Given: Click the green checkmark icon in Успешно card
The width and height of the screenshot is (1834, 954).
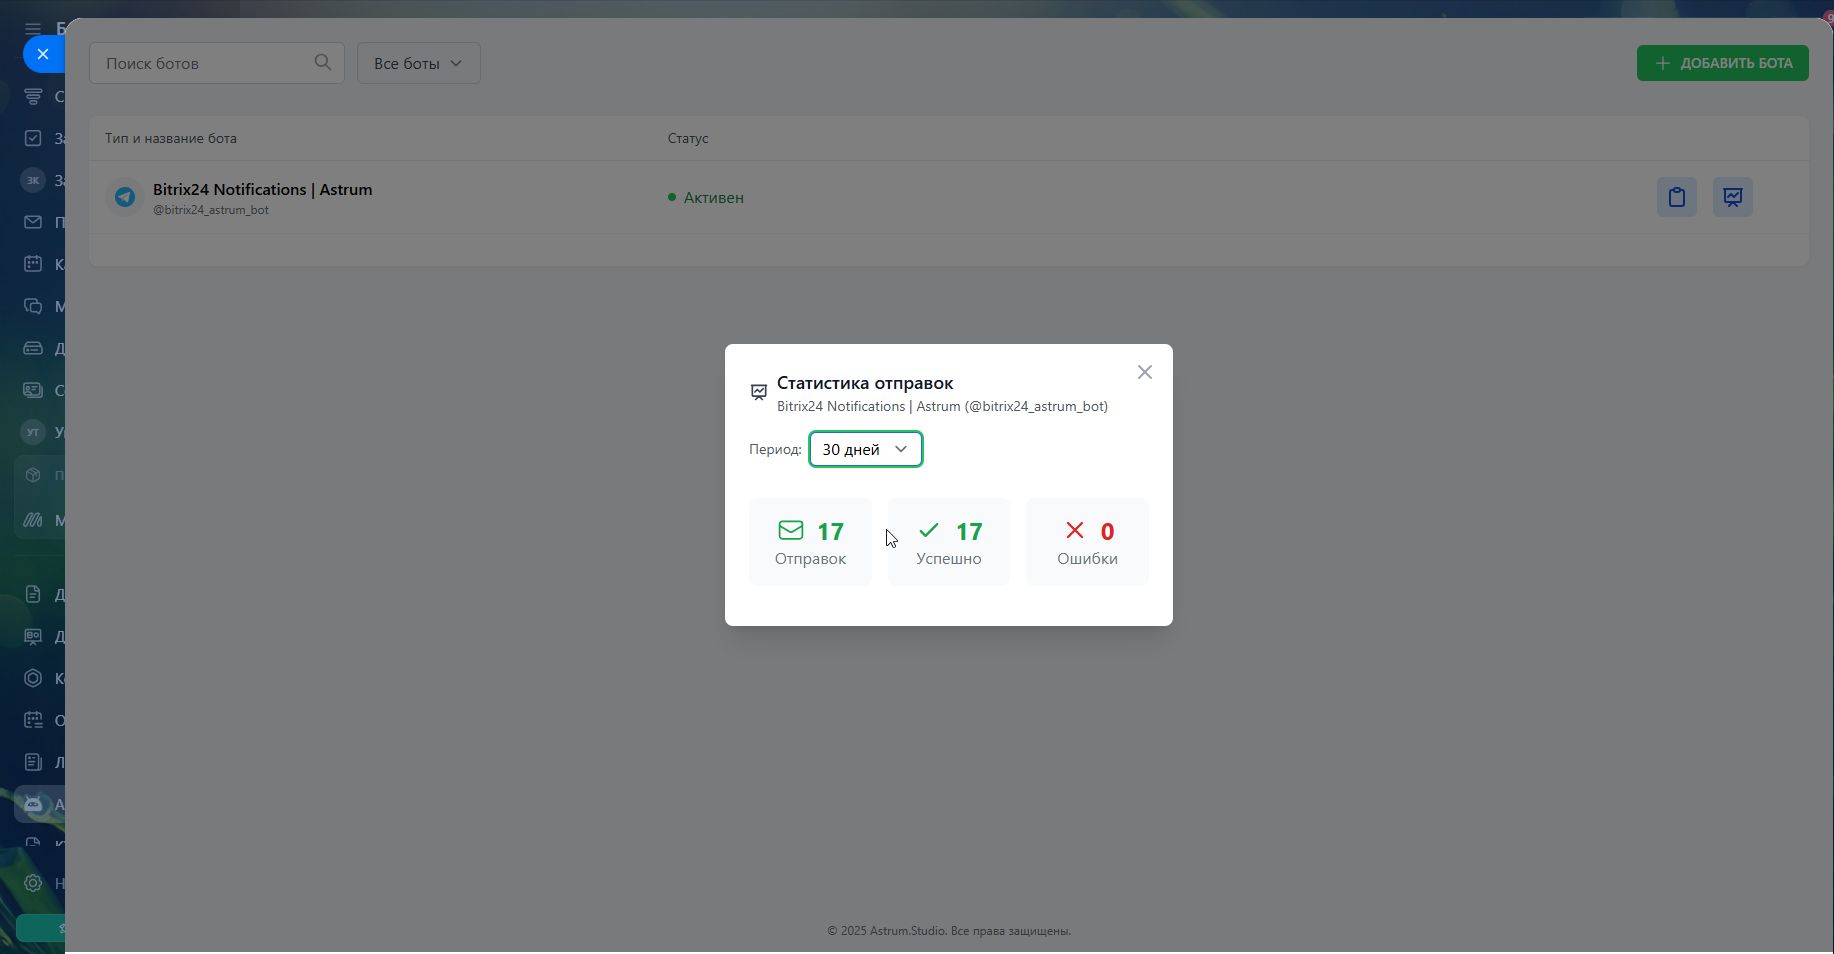Looking at the screenshot, I should pos(929,530).
